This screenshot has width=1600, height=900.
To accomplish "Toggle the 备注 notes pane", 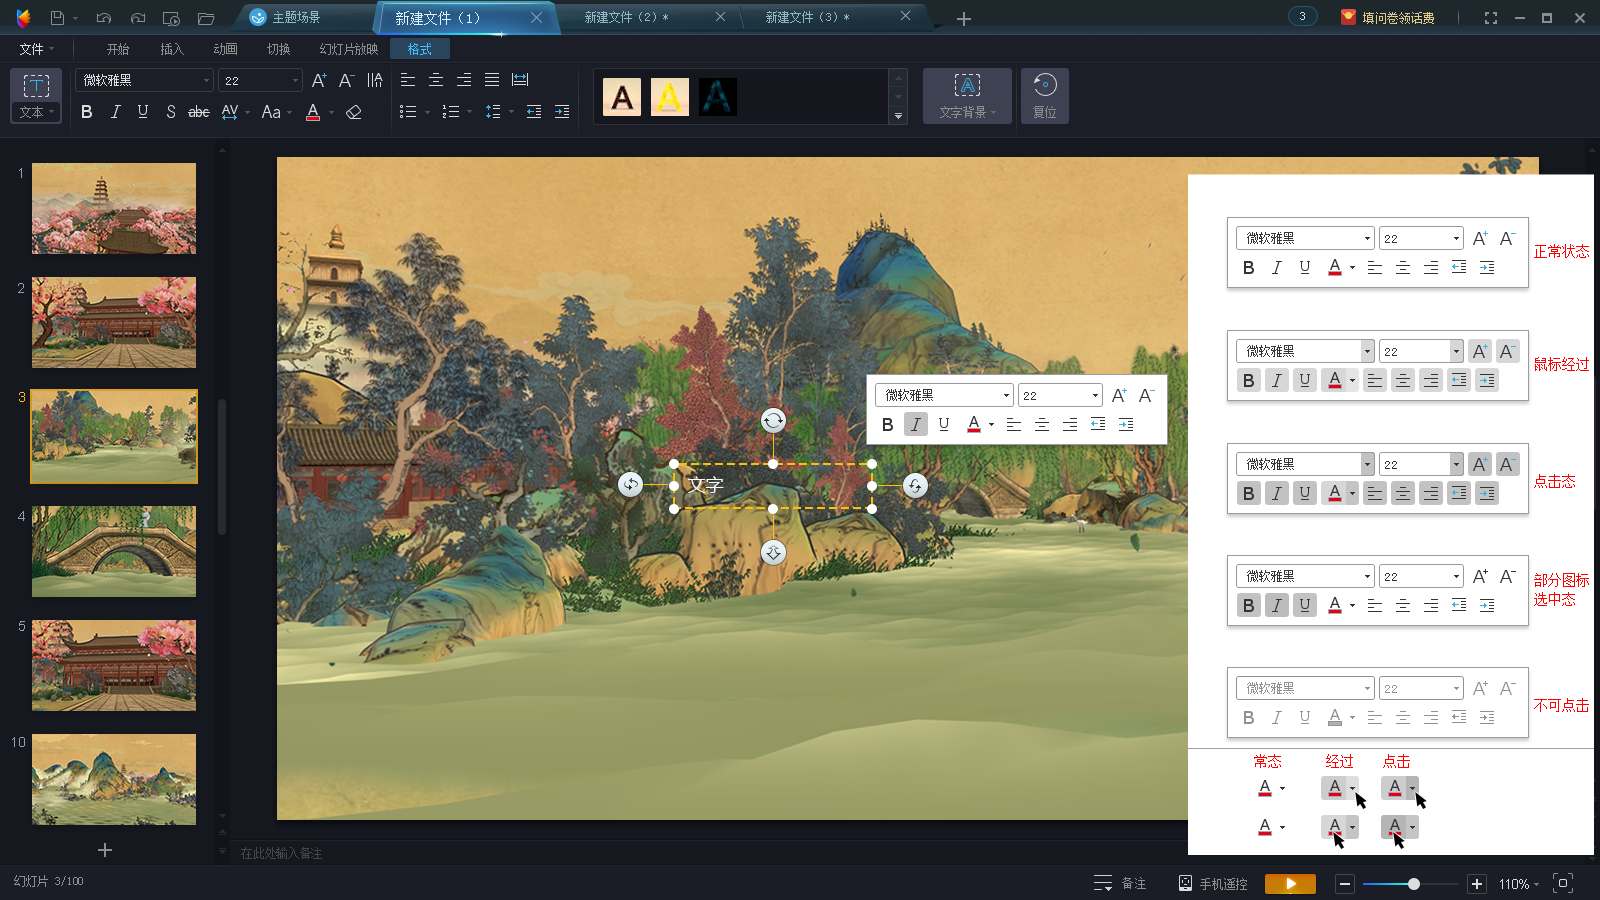I will pos(1120,883).
